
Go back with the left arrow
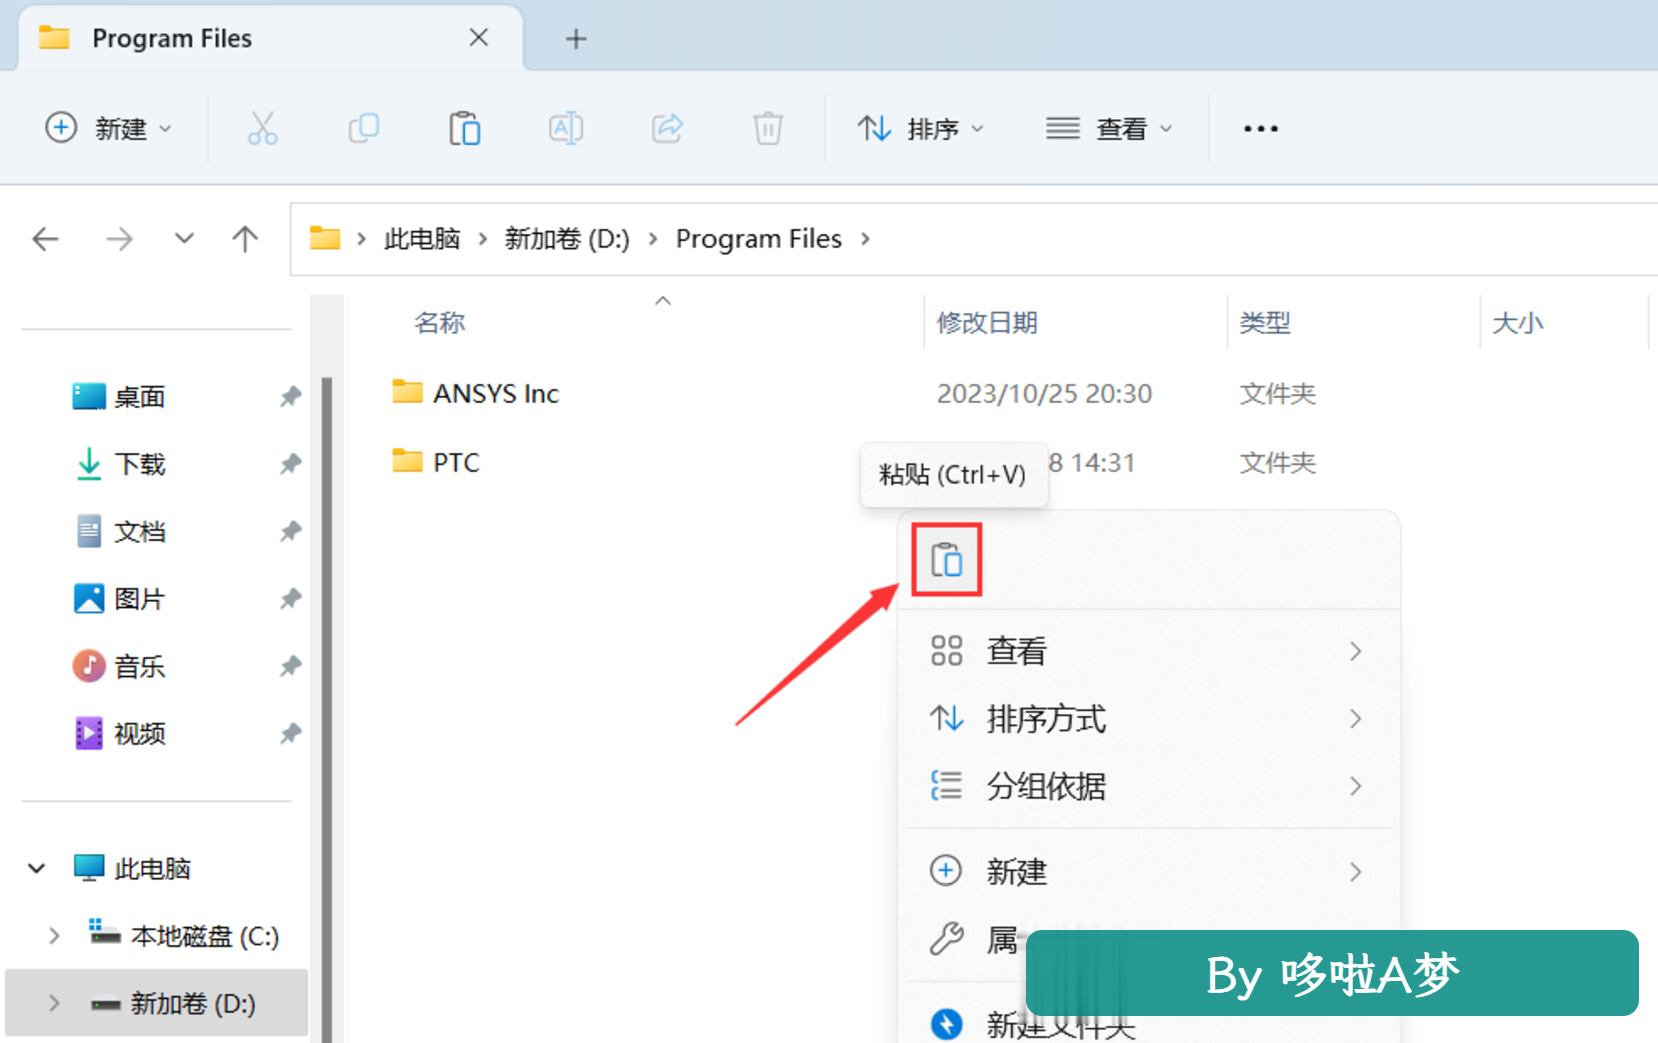46,239
